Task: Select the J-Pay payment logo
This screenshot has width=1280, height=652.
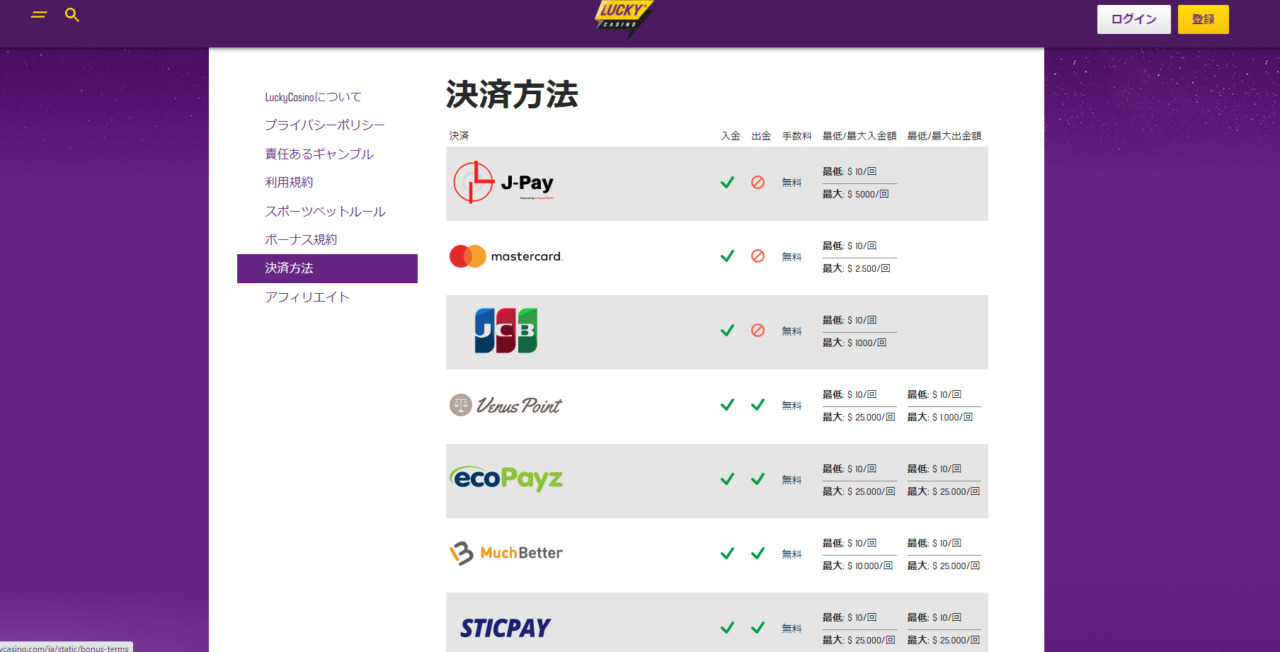Action: [503, 183]
